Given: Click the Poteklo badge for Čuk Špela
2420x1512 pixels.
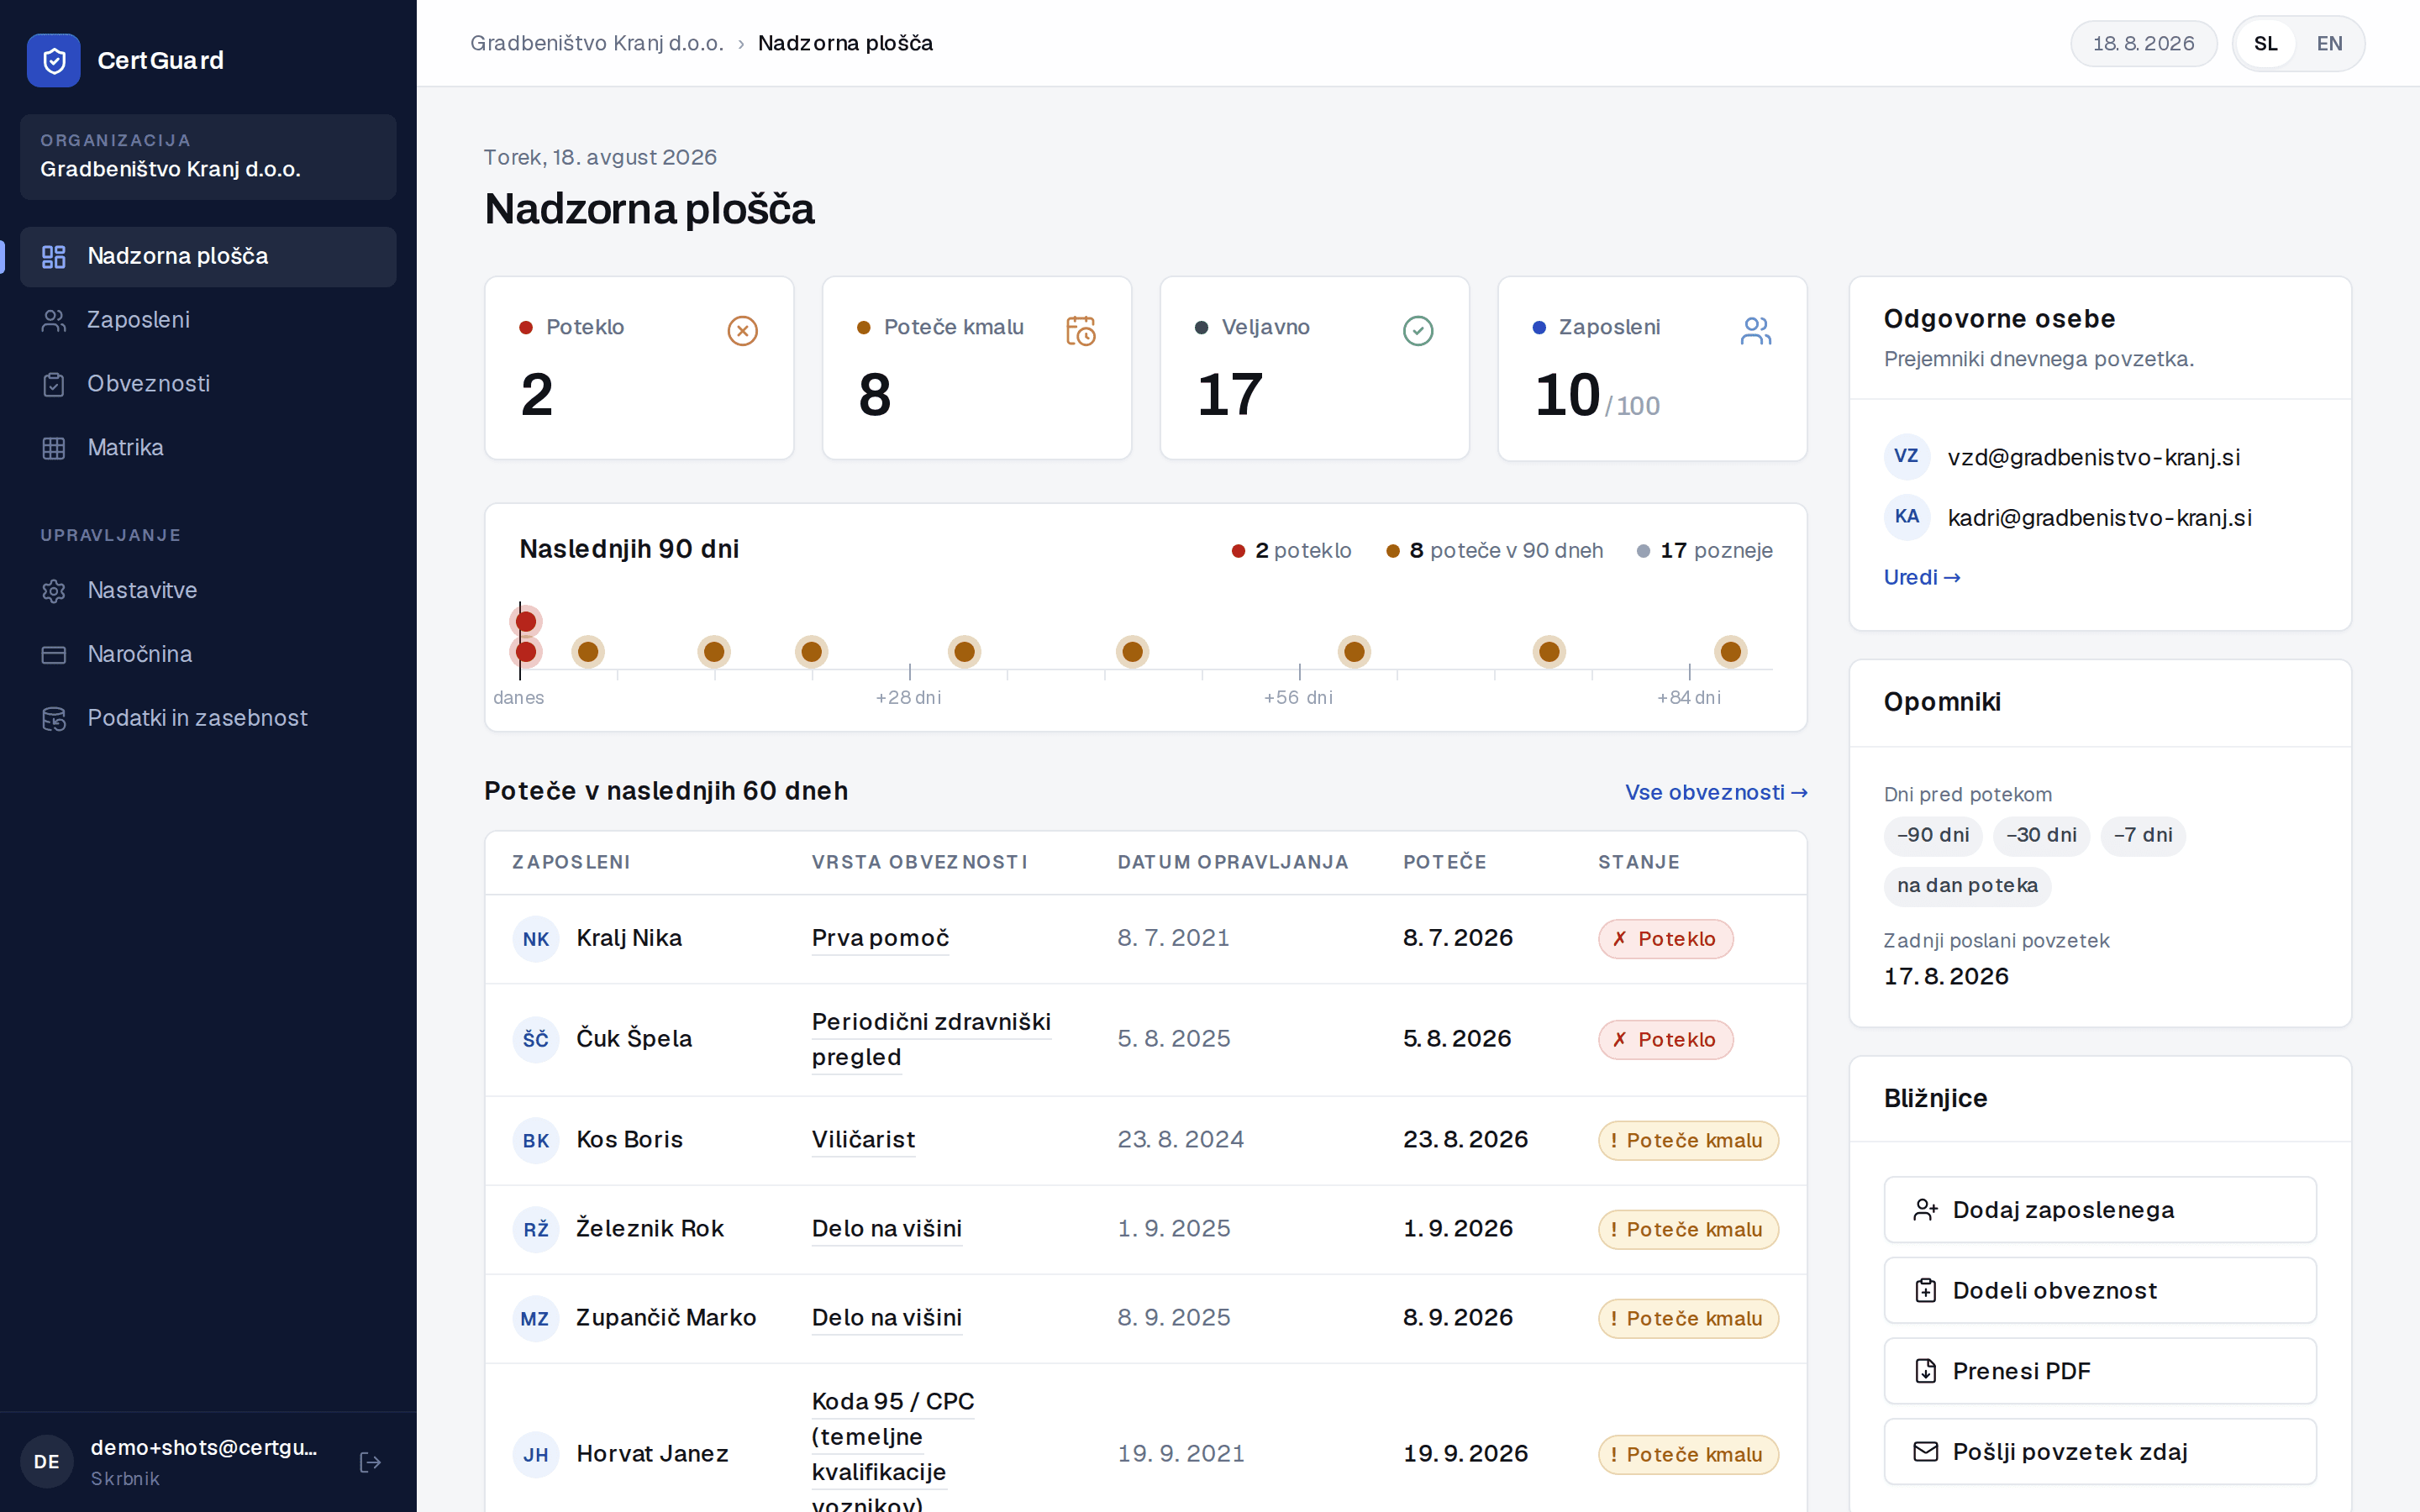Looking at the screenshot, I should 1665,1040.
